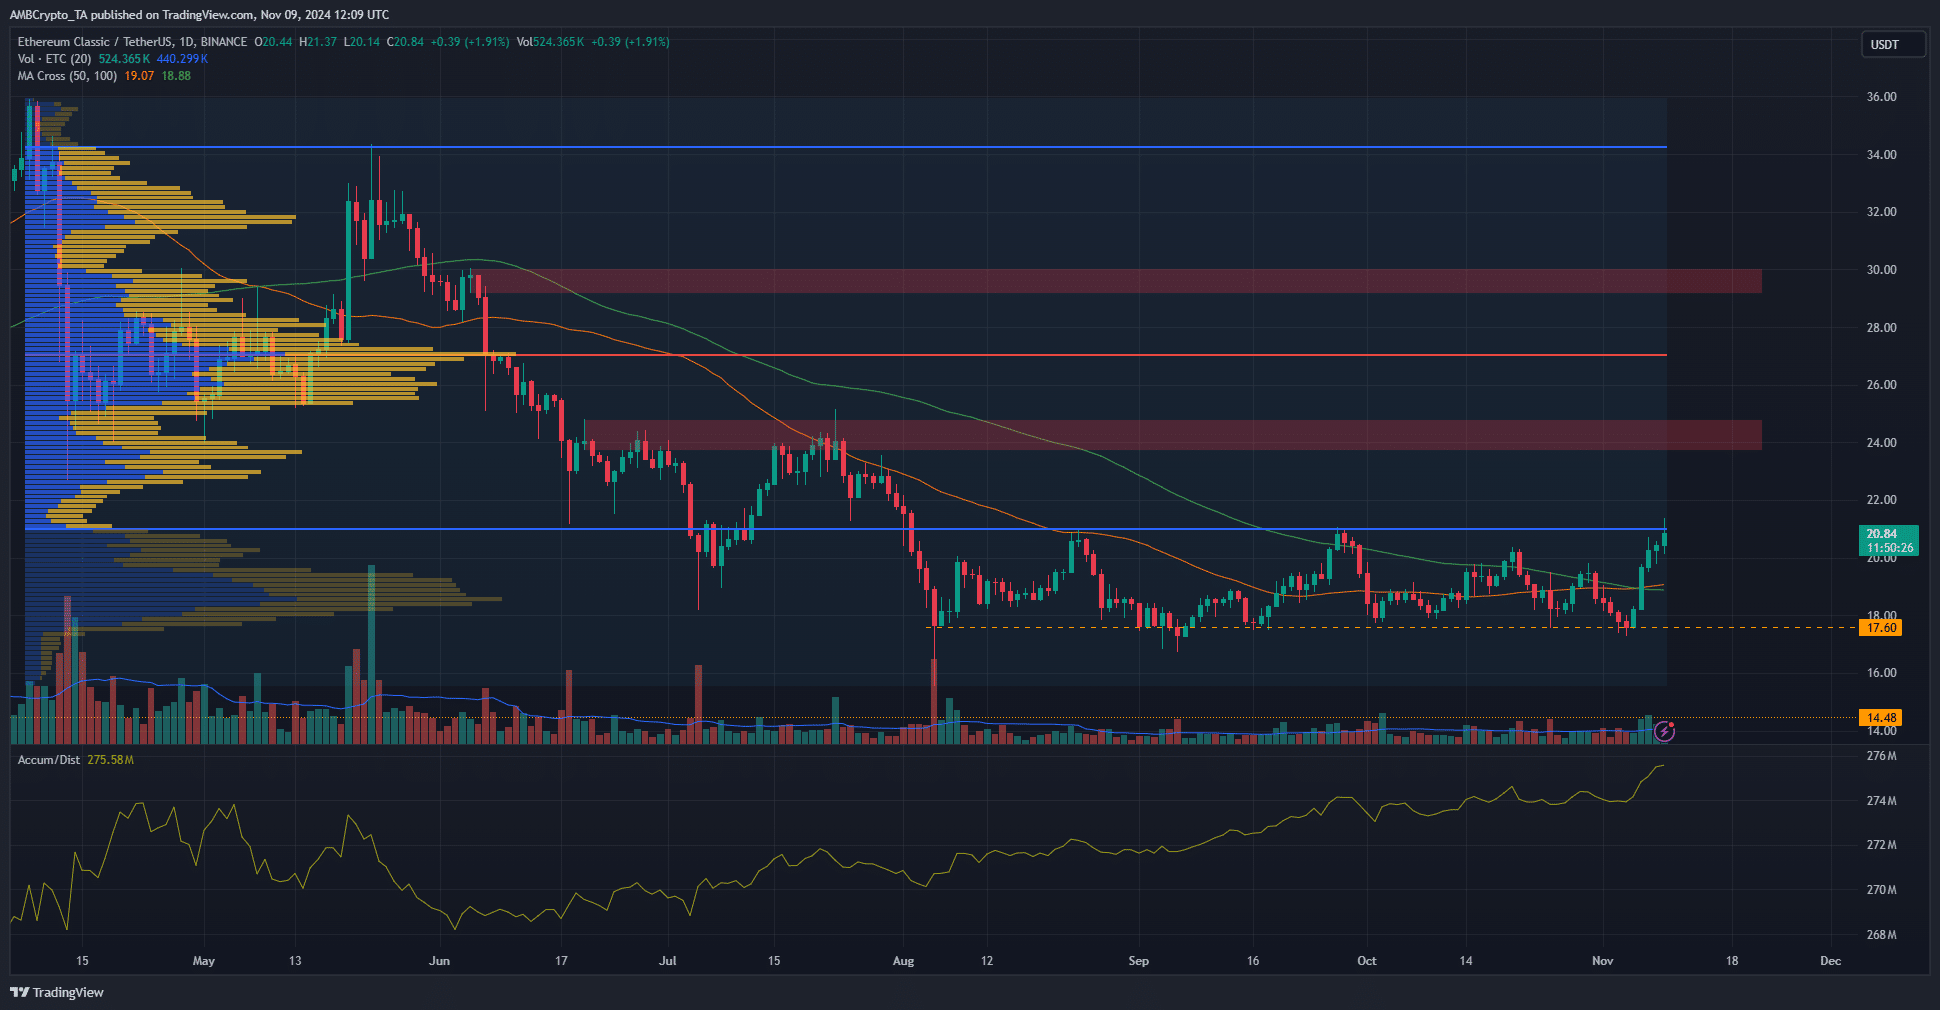Click the May label on the time axis
The height and width of the screenshot is (1010, 1940).
(x=203, y=961)
